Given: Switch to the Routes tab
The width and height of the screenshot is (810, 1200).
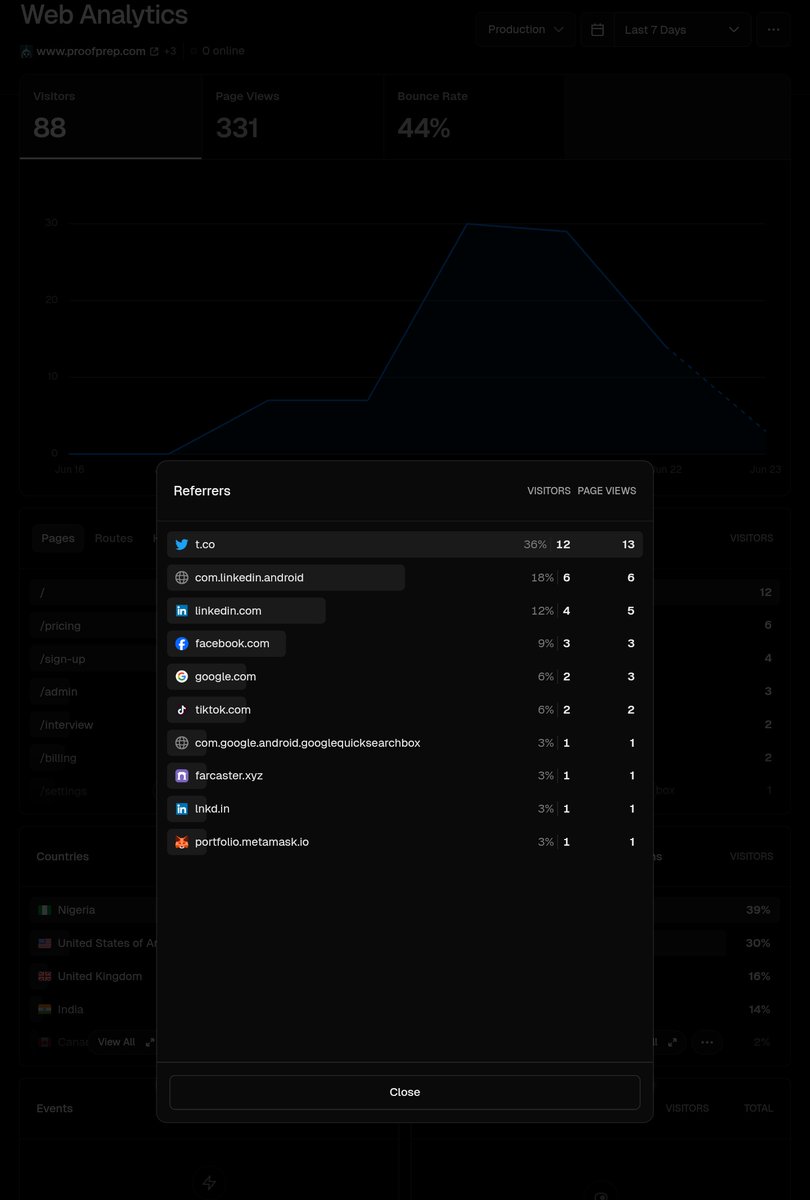Looking at the screenshot, I should [114, 538].
